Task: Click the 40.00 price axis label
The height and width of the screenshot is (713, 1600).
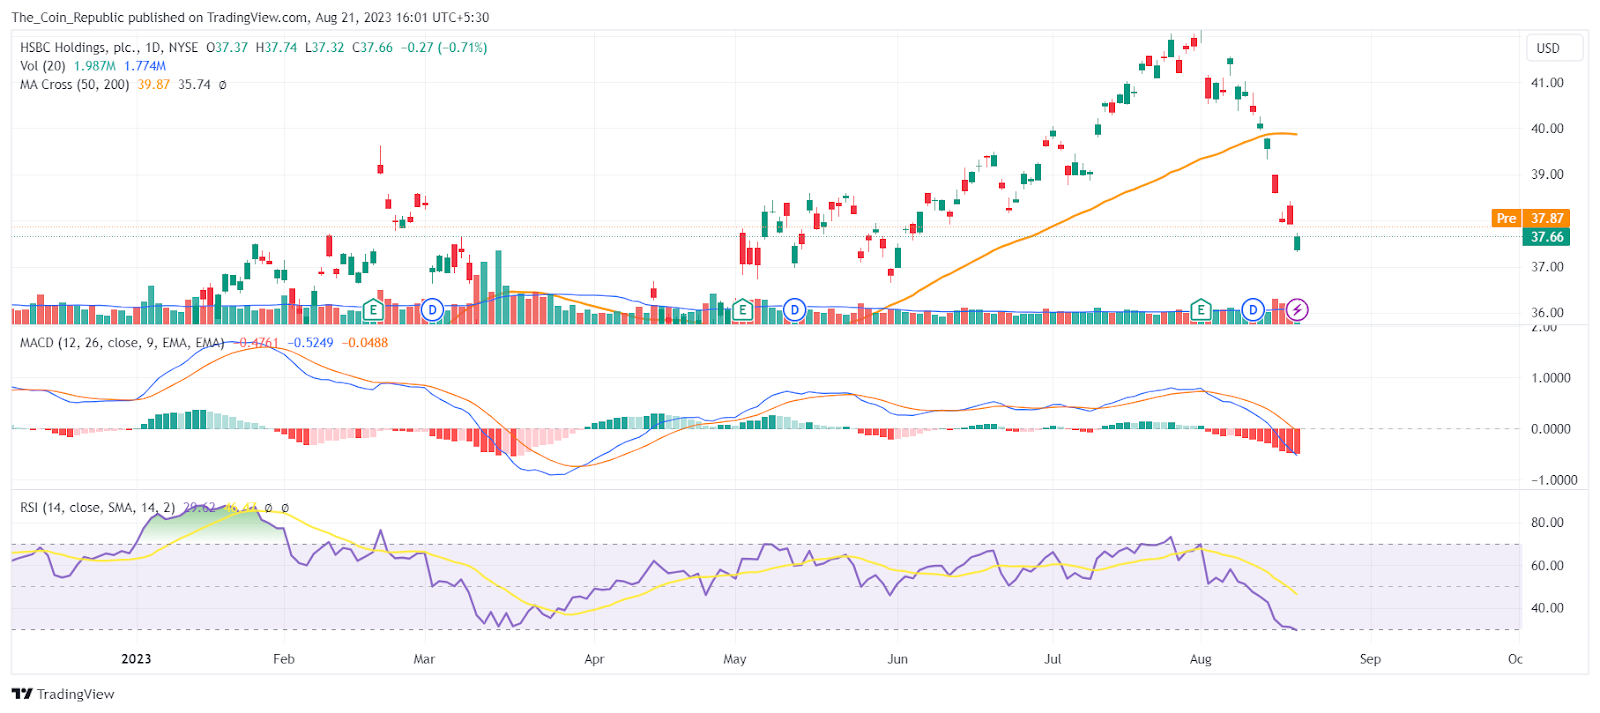Action: pos(1547,129)
